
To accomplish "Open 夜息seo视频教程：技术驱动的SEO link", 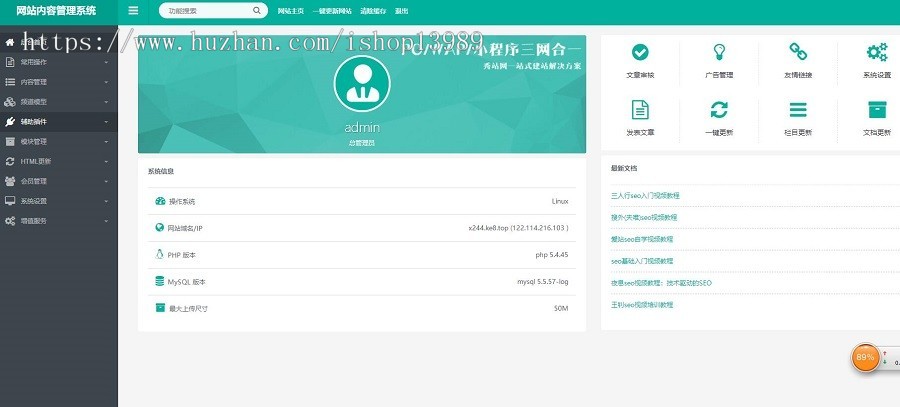I will (661, 282).
